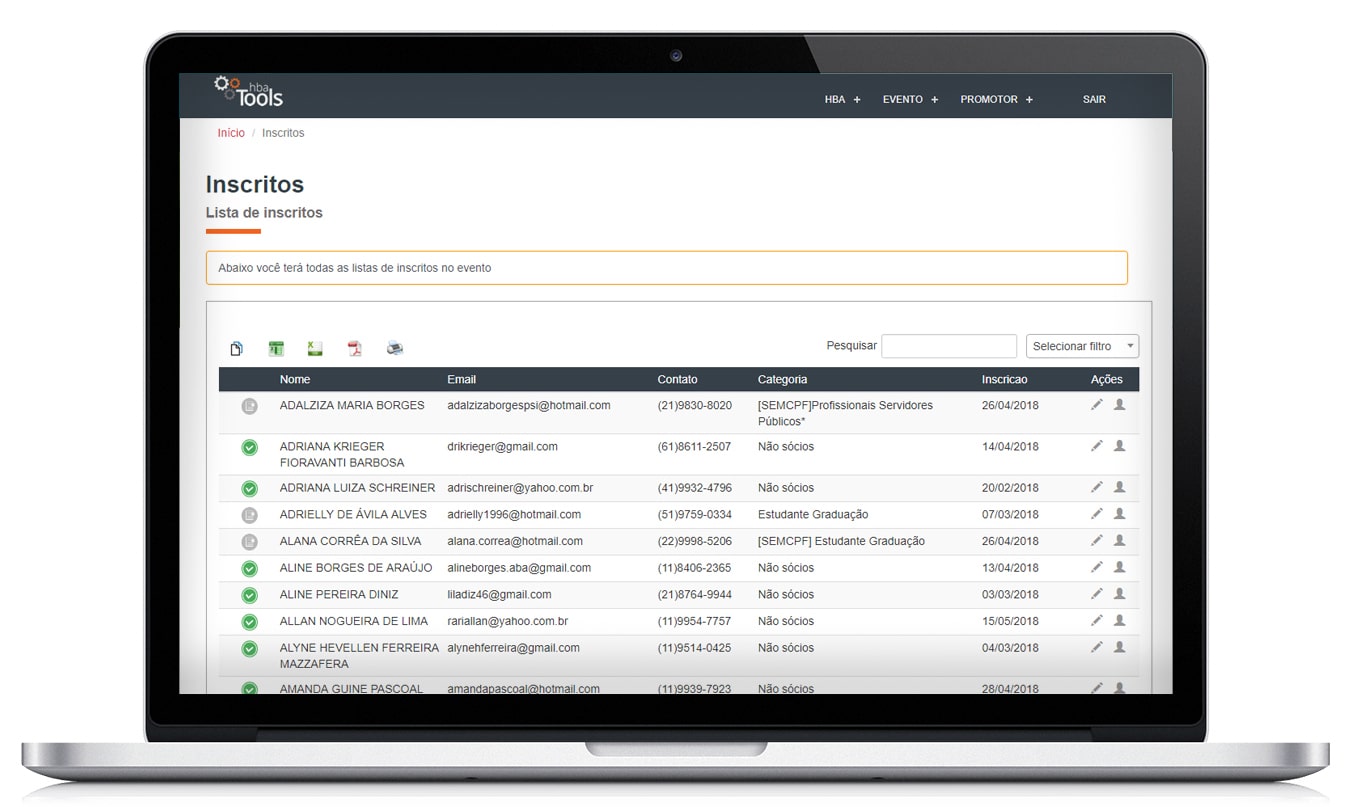
Task: Open user icon for ALYNE HEVELLEN row
Action: click(x=1120, y=647)
